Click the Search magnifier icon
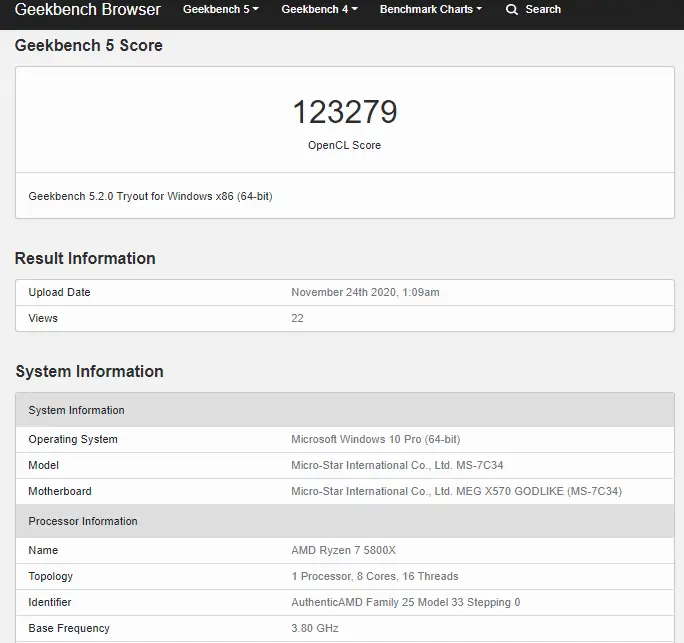This screenshot has width=684, height=643. tap(512, 10)
